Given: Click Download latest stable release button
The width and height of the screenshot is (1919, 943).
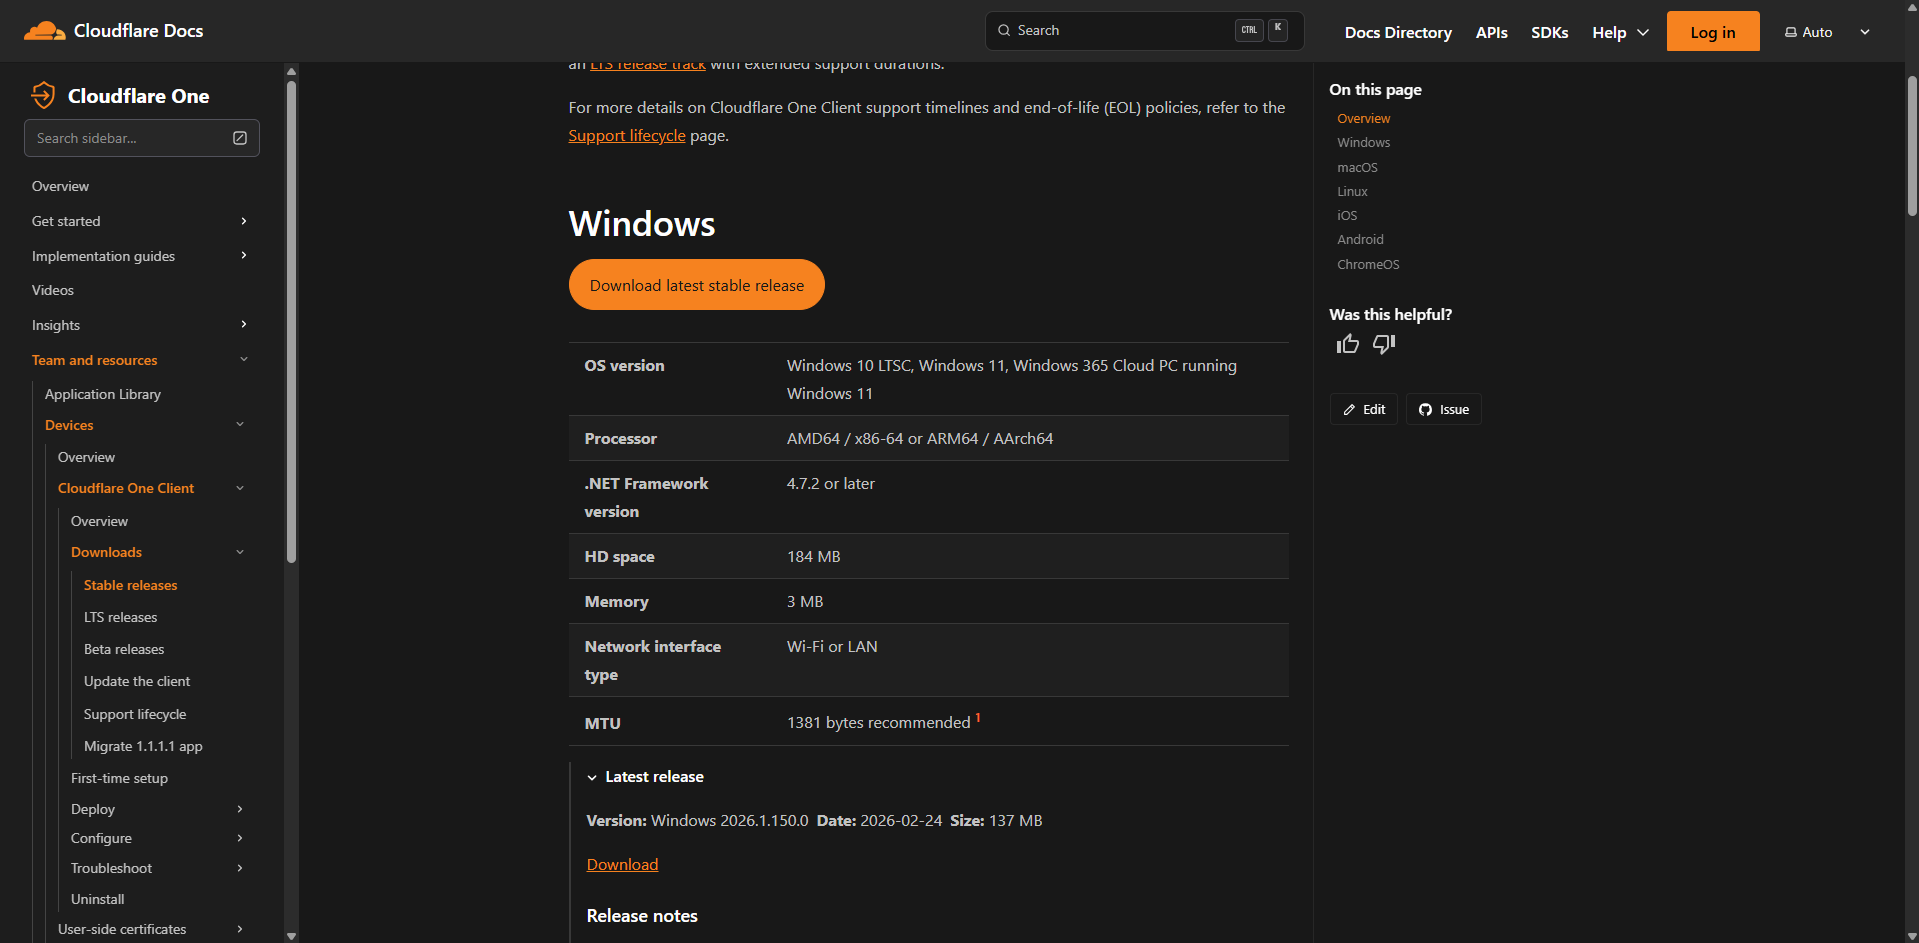Looking at the screenshot, I should coord(697,285).
